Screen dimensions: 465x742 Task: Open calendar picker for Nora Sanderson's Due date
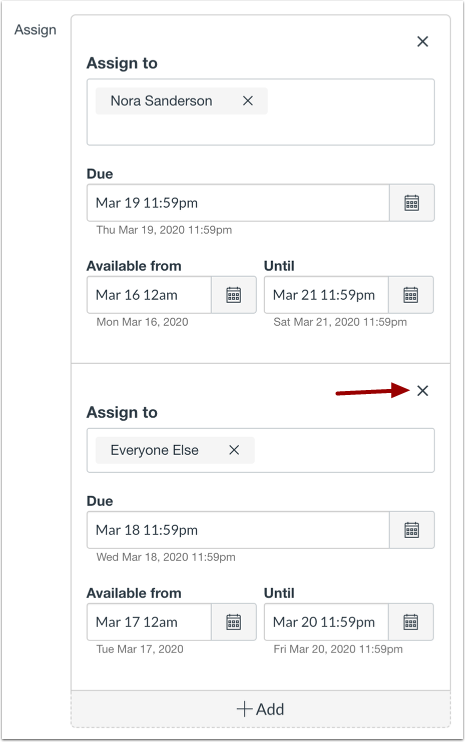tap(412, 203)
